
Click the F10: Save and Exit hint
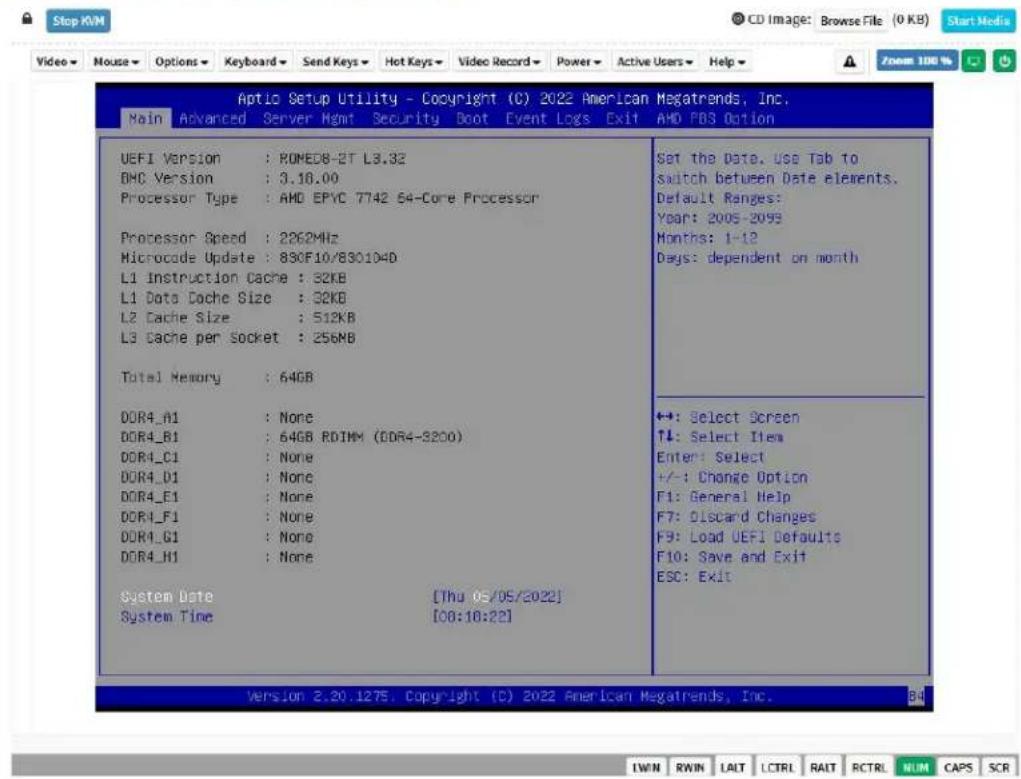tap(731, 557)
